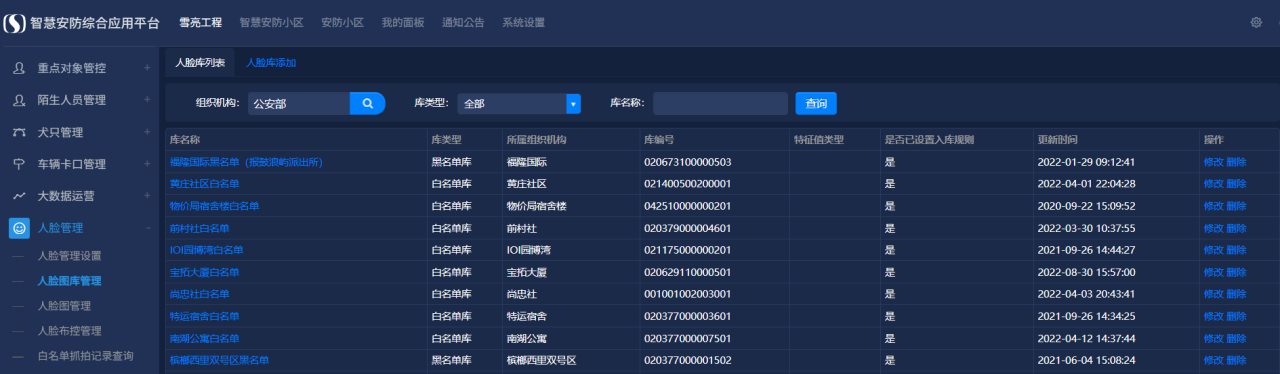The height and width of the screenshot is (374, 1280).
Task: Click the 大数据运营 chart icon
Action: click(x=19, y=196)
